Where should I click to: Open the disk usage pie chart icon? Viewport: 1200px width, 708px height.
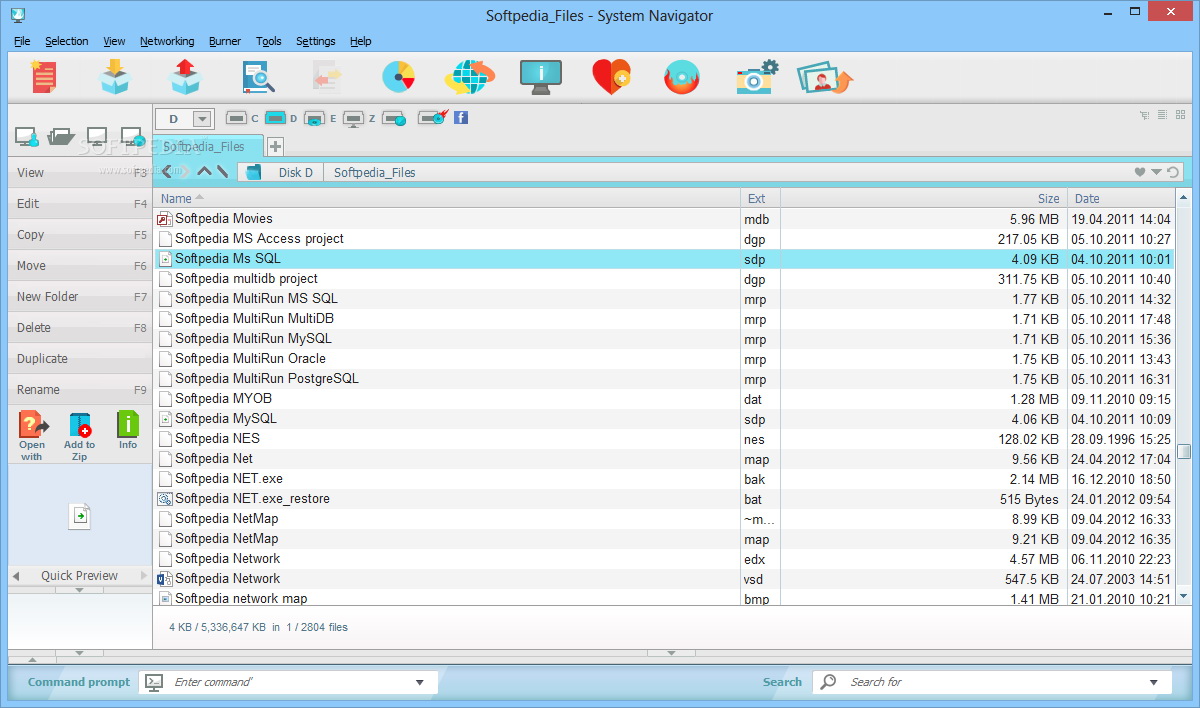[399, 77]
